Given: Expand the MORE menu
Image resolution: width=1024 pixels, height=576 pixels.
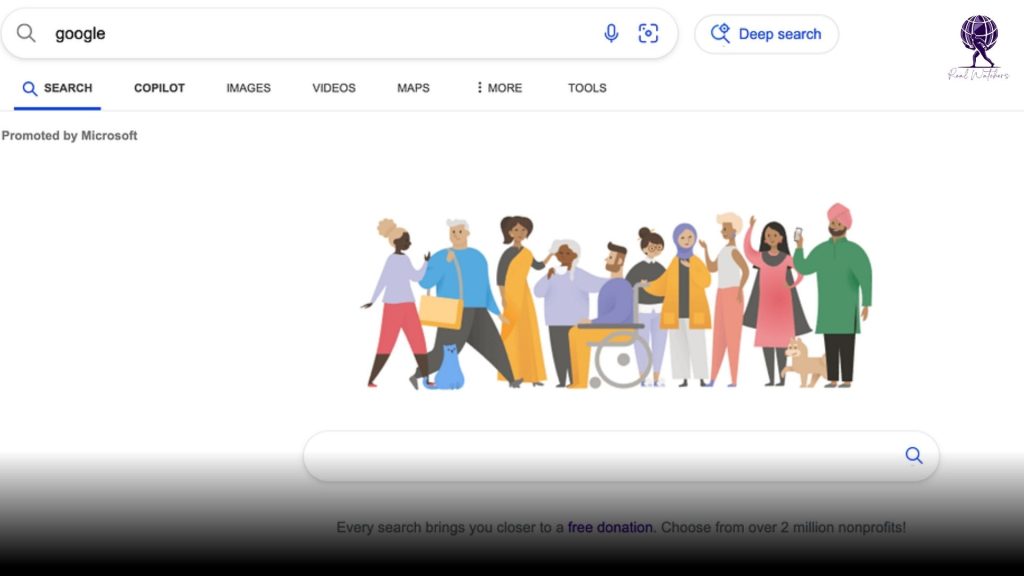Looking at the screenshot, I should (x=499, y=88).
